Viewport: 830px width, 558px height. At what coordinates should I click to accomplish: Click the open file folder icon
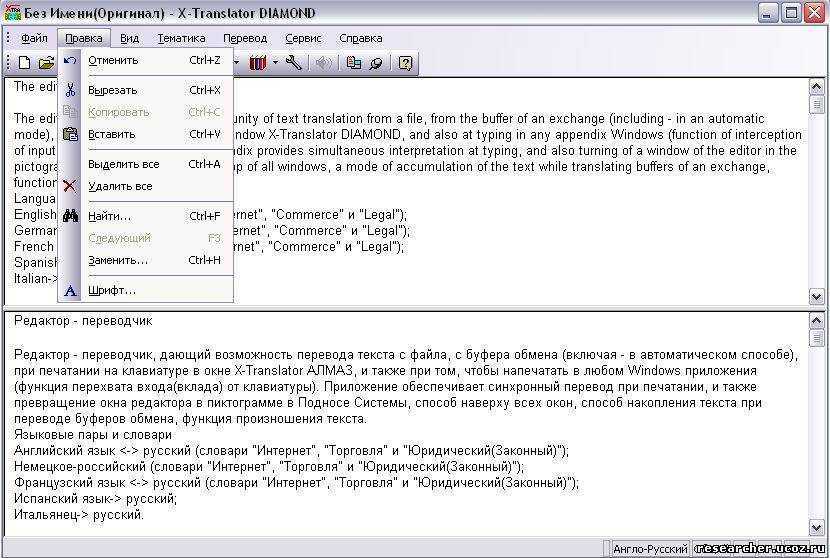47,62
